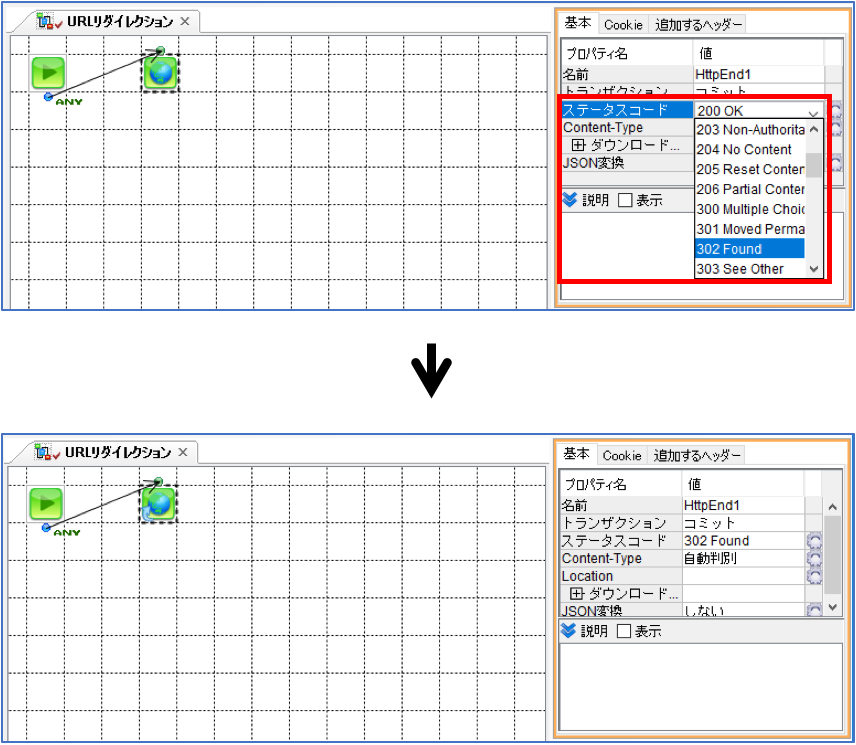Click the プロパティ名 column header in lower panel

click(x=621, y=484)
